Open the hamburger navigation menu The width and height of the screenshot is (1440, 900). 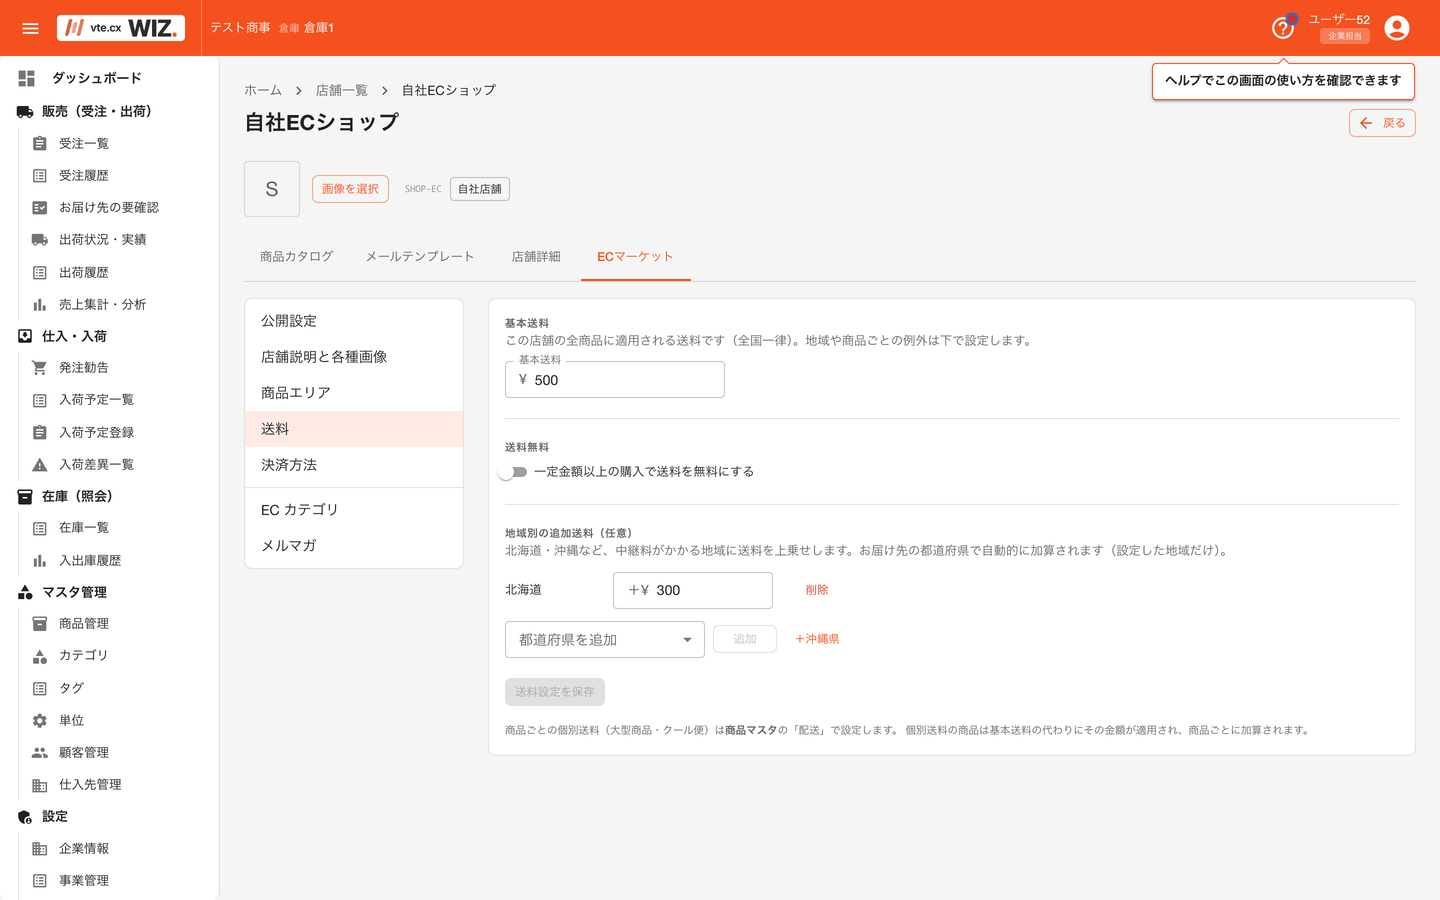[30, 28]
